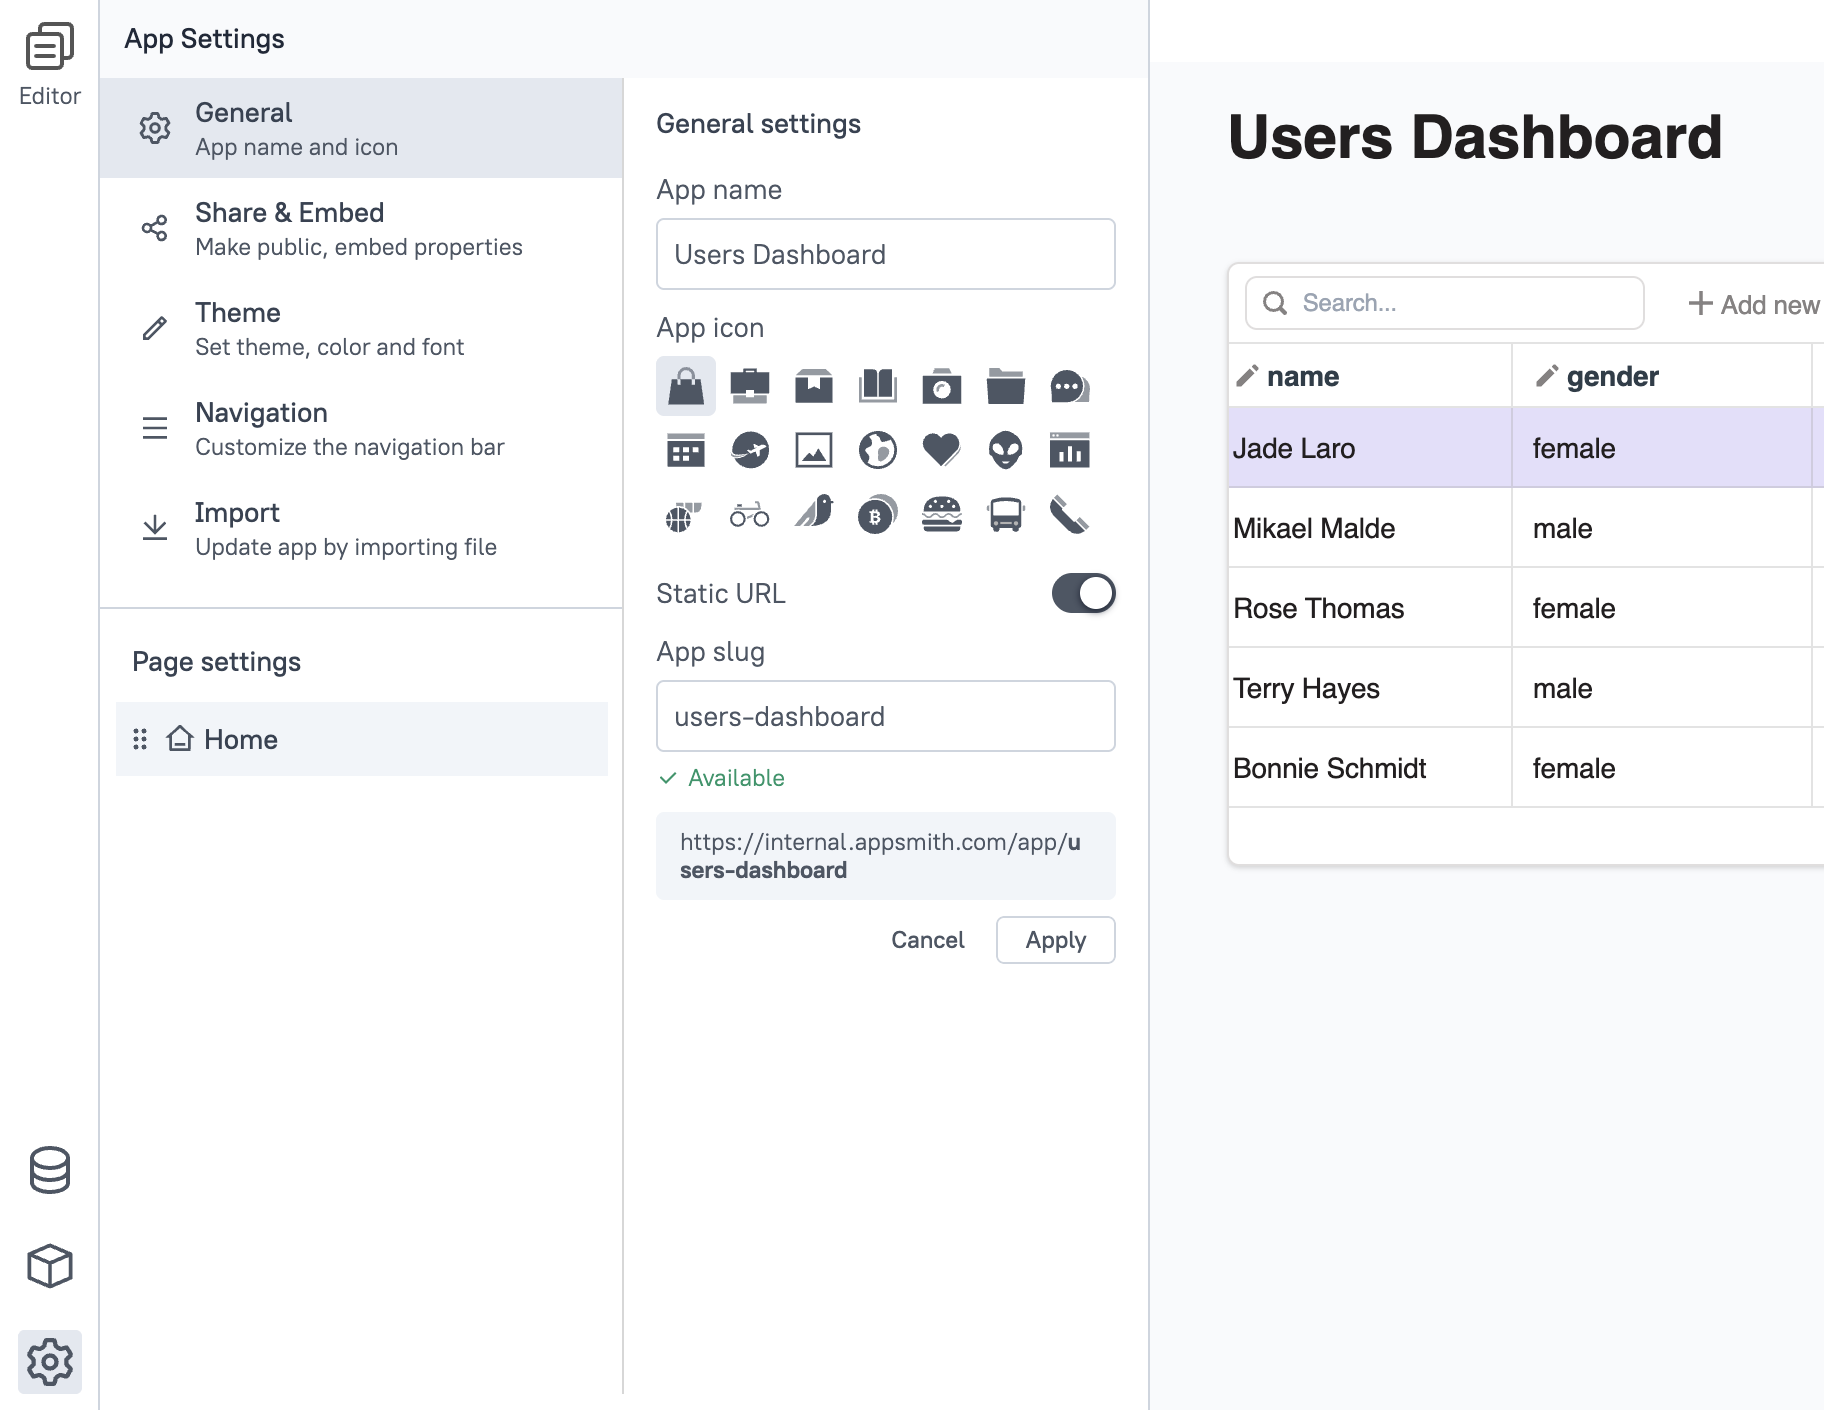The width and height of the screenshot is (1824, 1410).
Task: Choose the bus app icon
Action: pyautogui.click(x=1005, y=514)
